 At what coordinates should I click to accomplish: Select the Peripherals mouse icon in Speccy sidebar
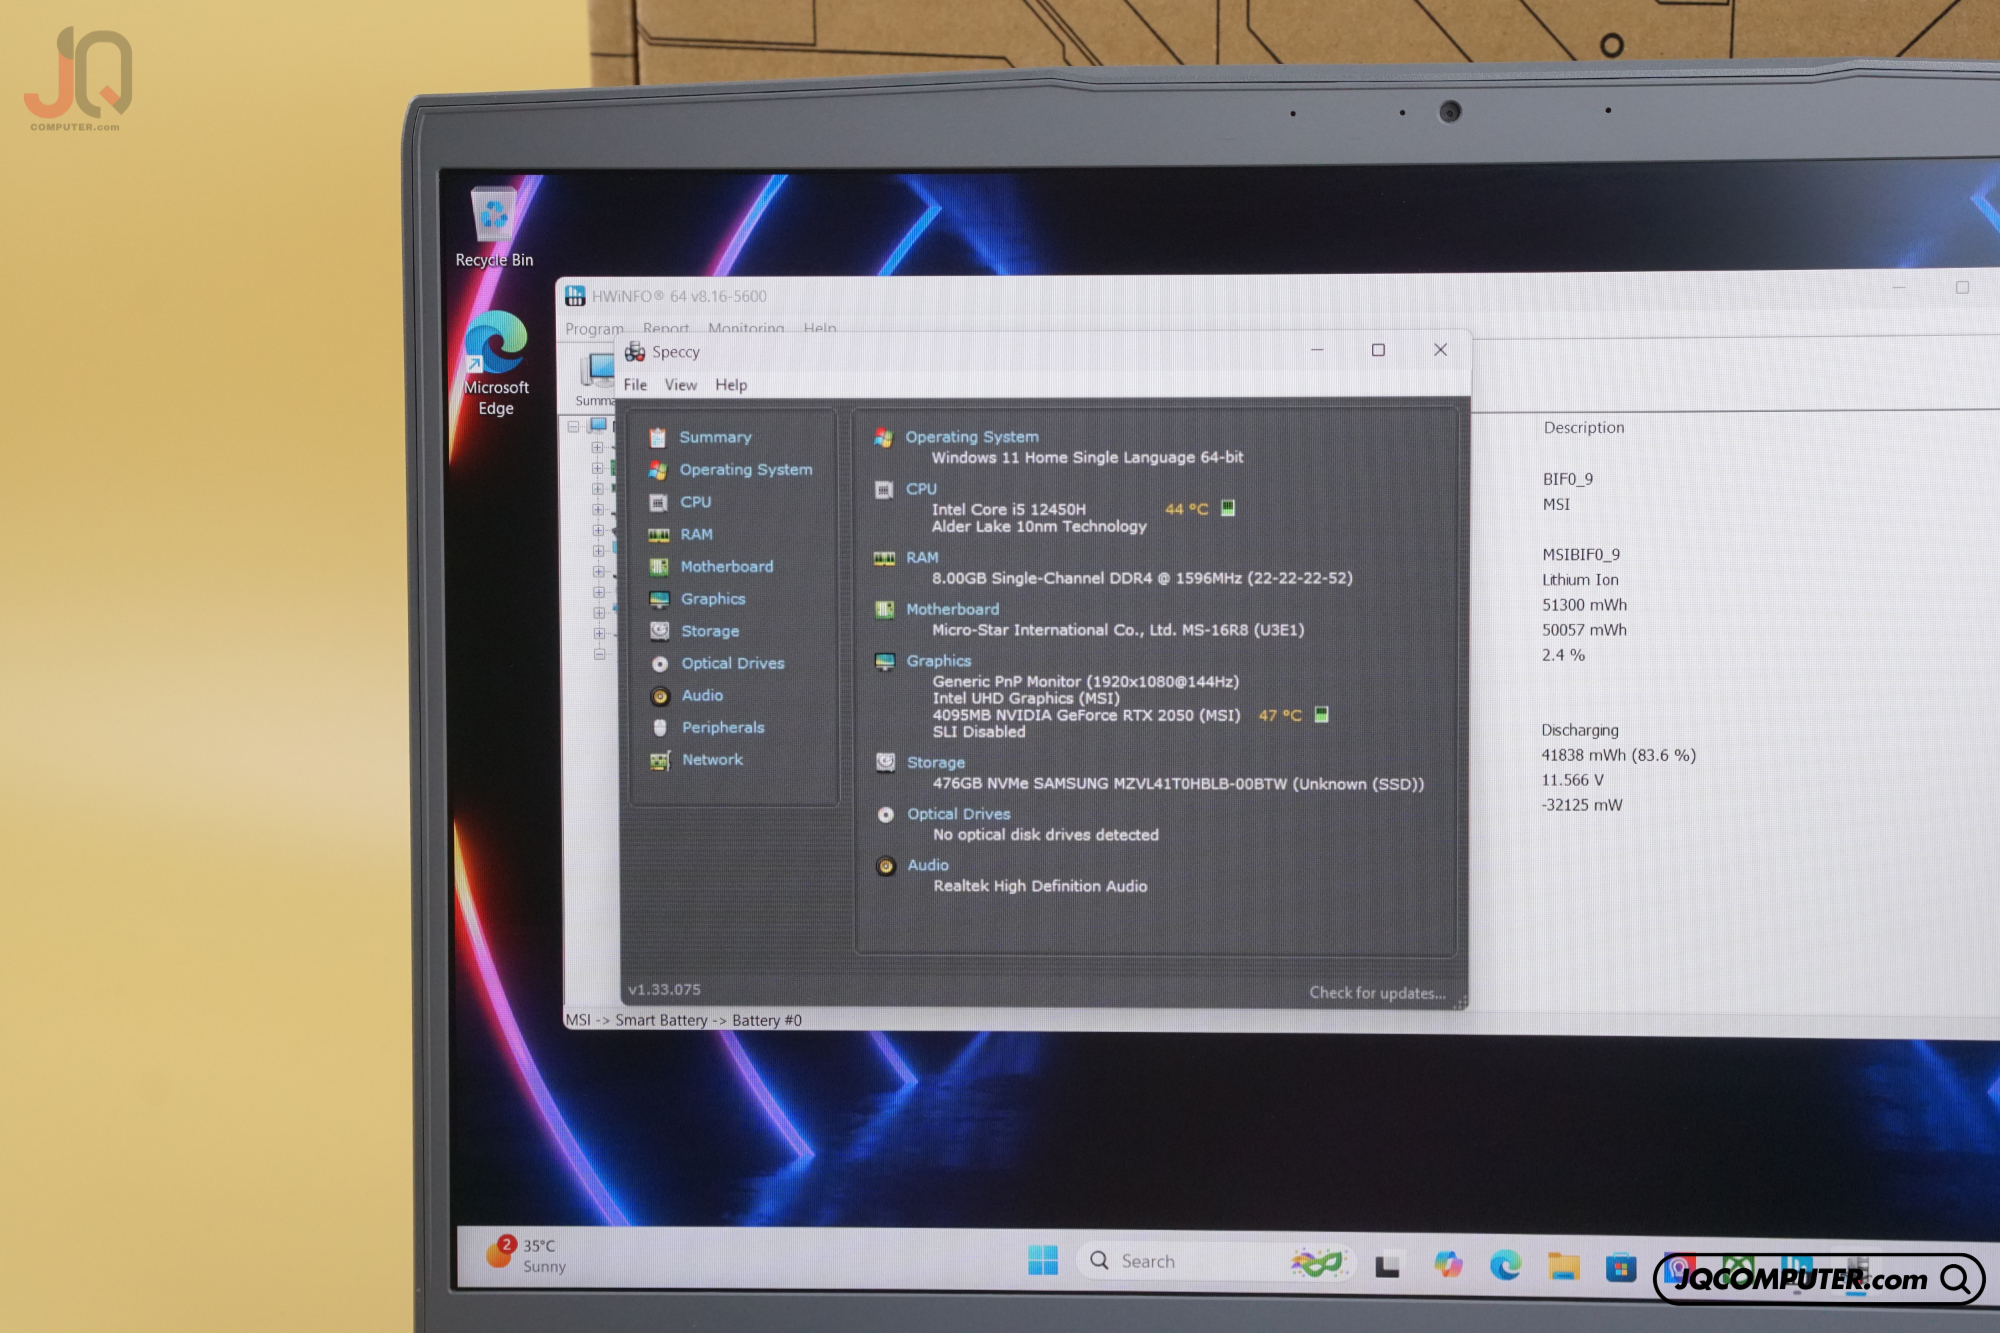(x=660, y=728)
